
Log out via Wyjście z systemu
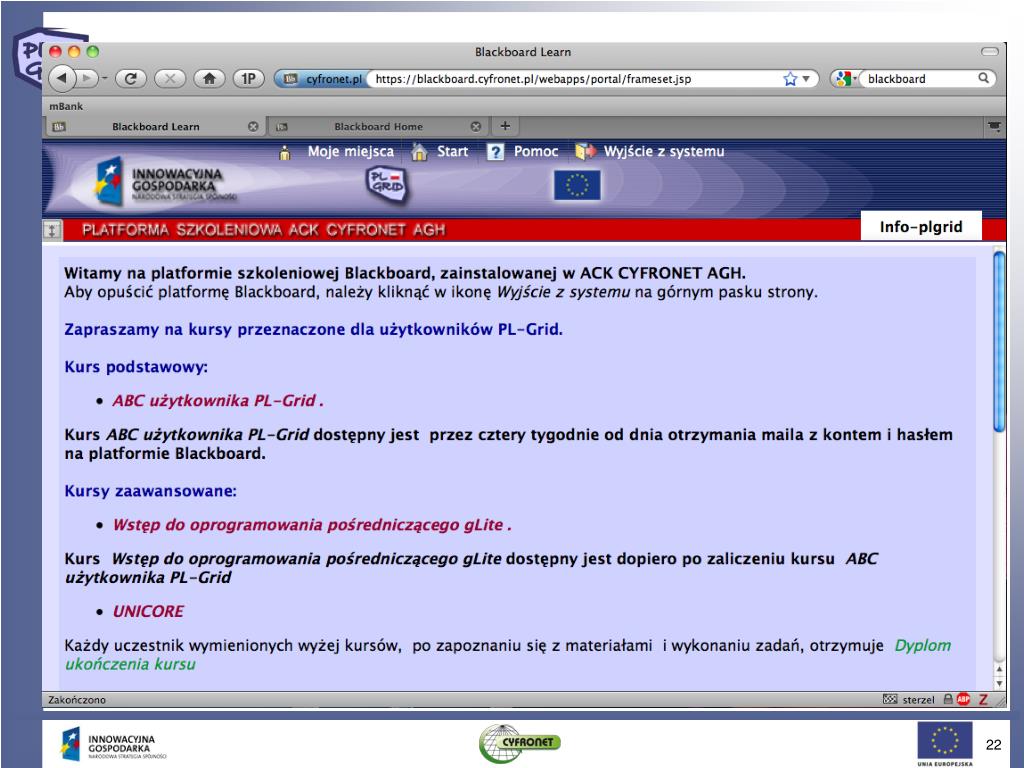point(664,152)
